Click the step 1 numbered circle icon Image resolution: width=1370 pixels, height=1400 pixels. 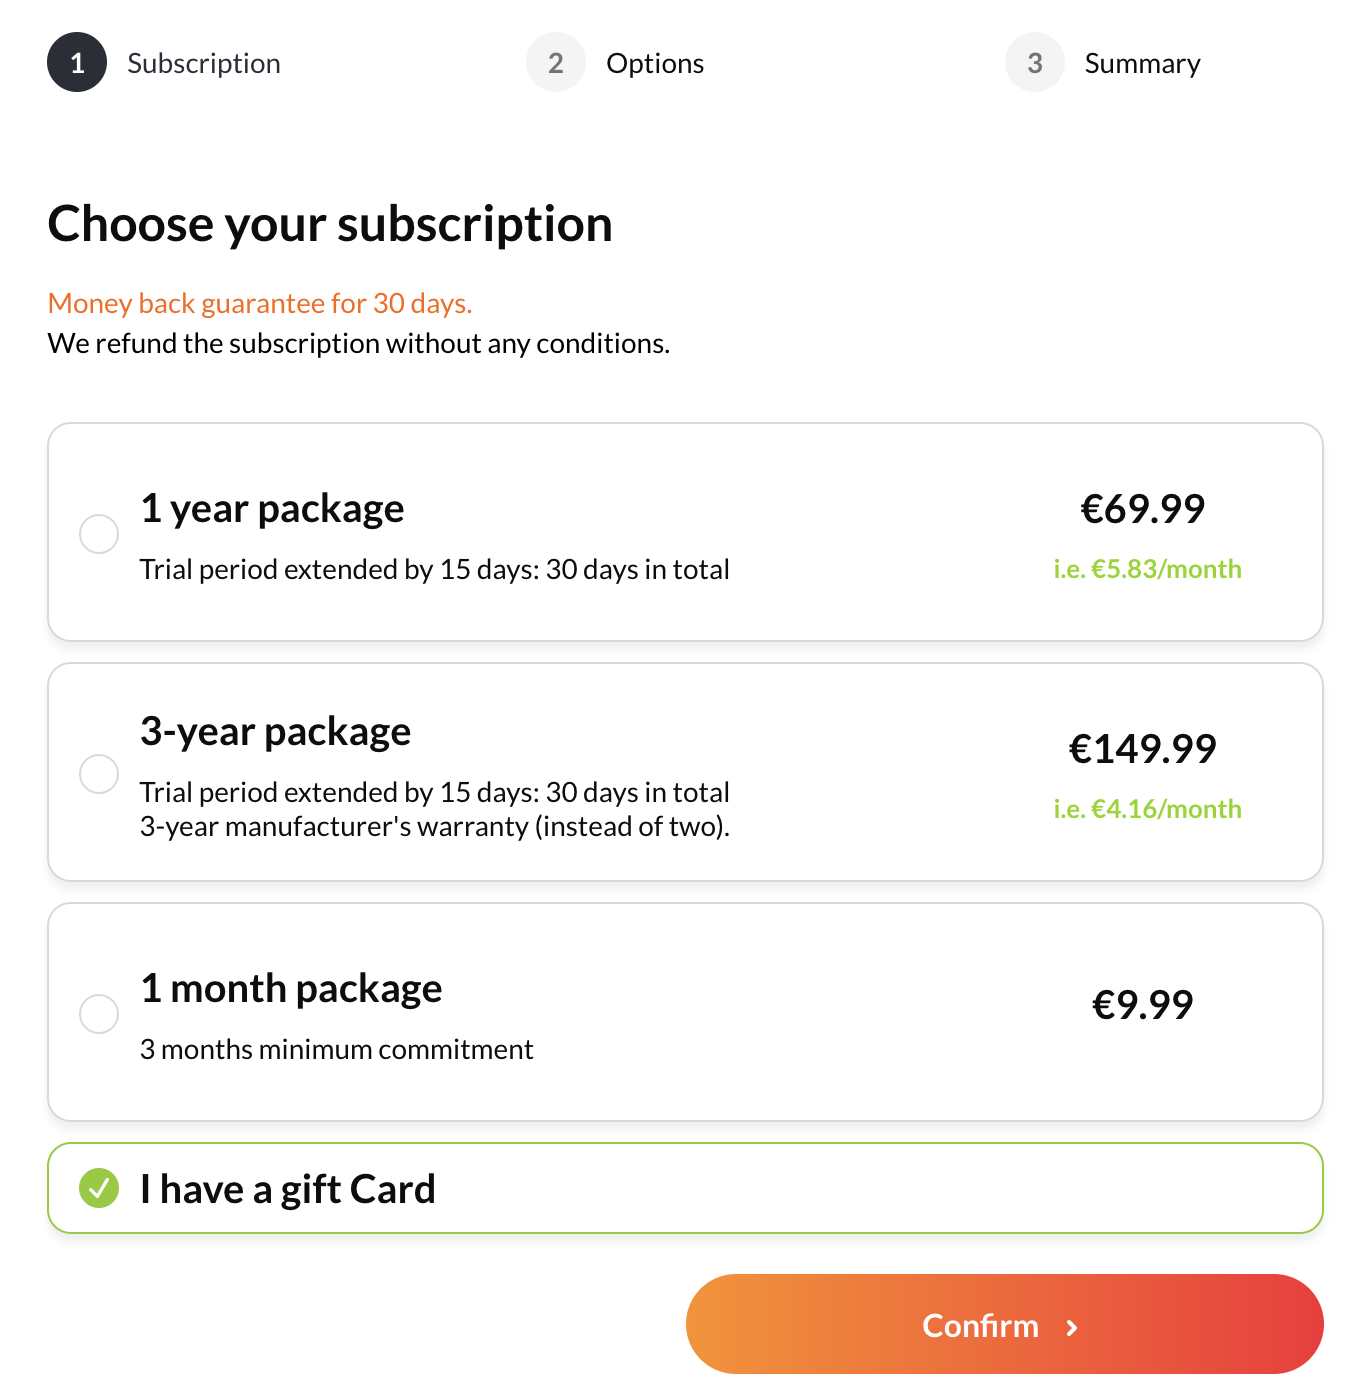click(x=76, y=62)
